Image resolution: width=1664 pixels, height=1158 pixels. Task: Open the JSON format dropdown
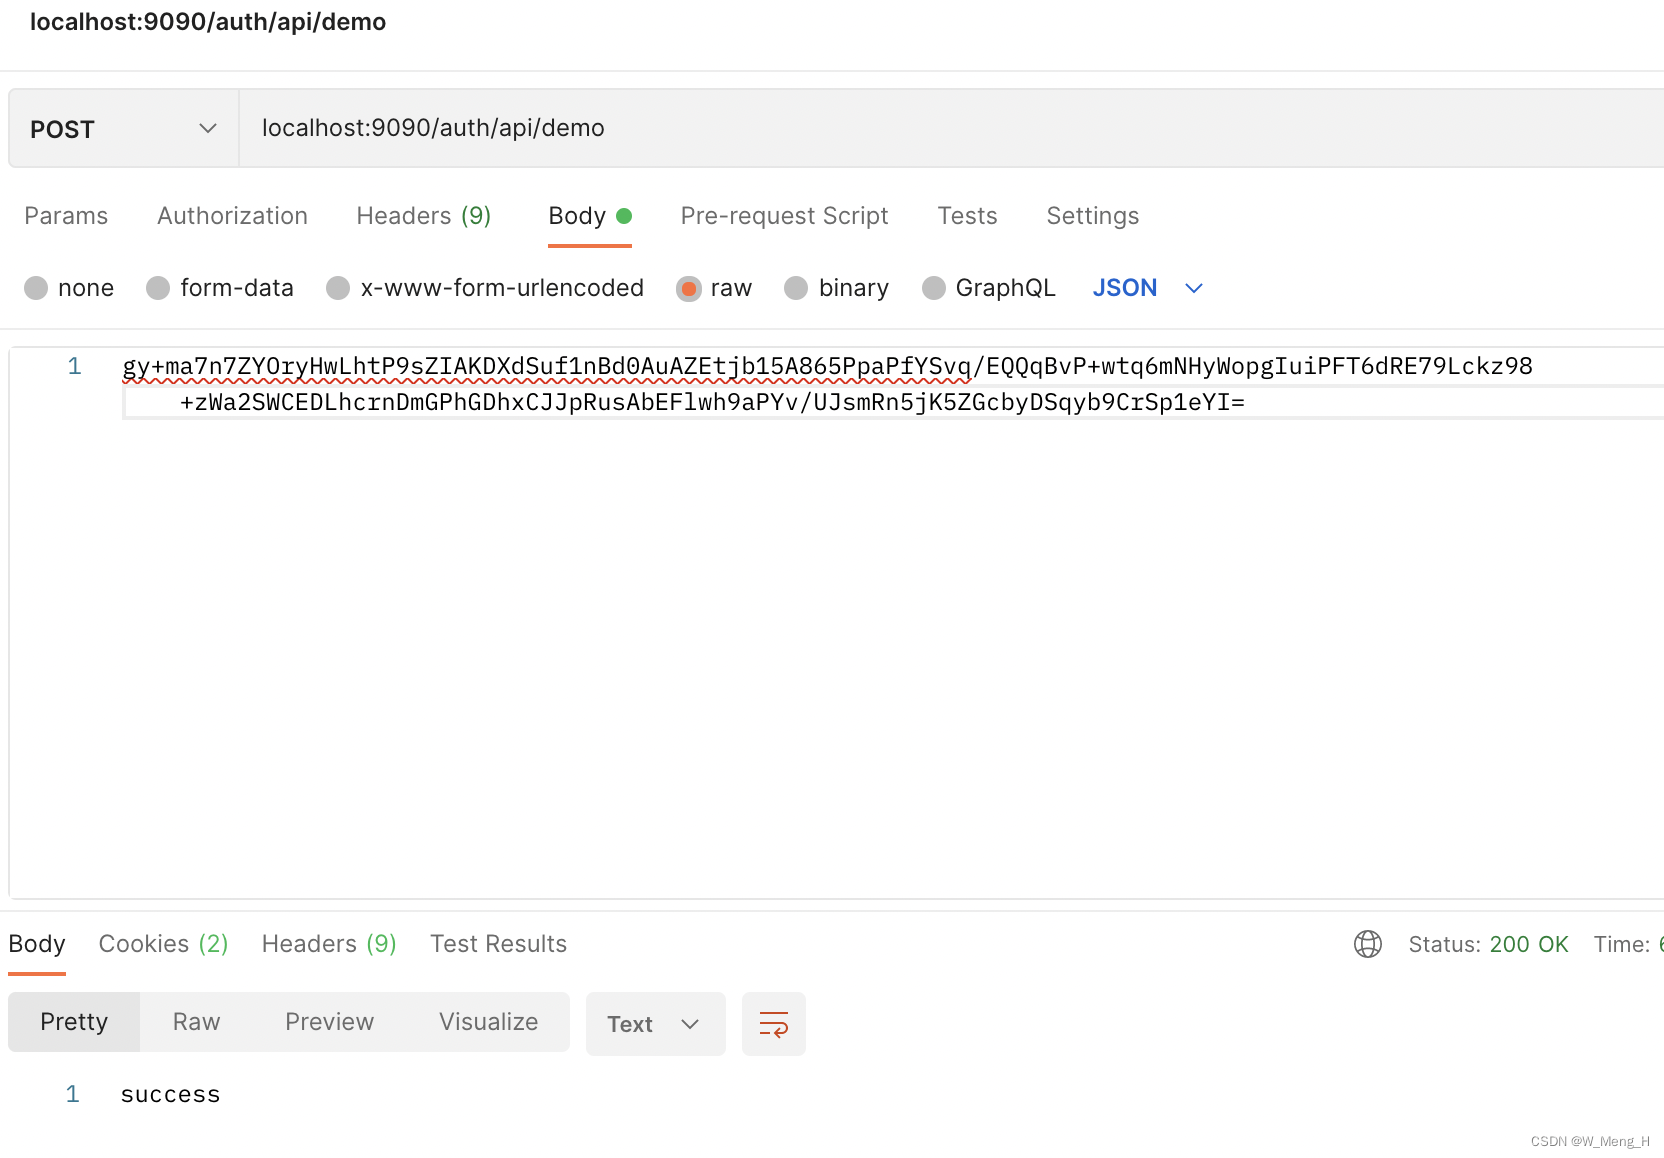pyautogui.click(x=1147, y=288)
